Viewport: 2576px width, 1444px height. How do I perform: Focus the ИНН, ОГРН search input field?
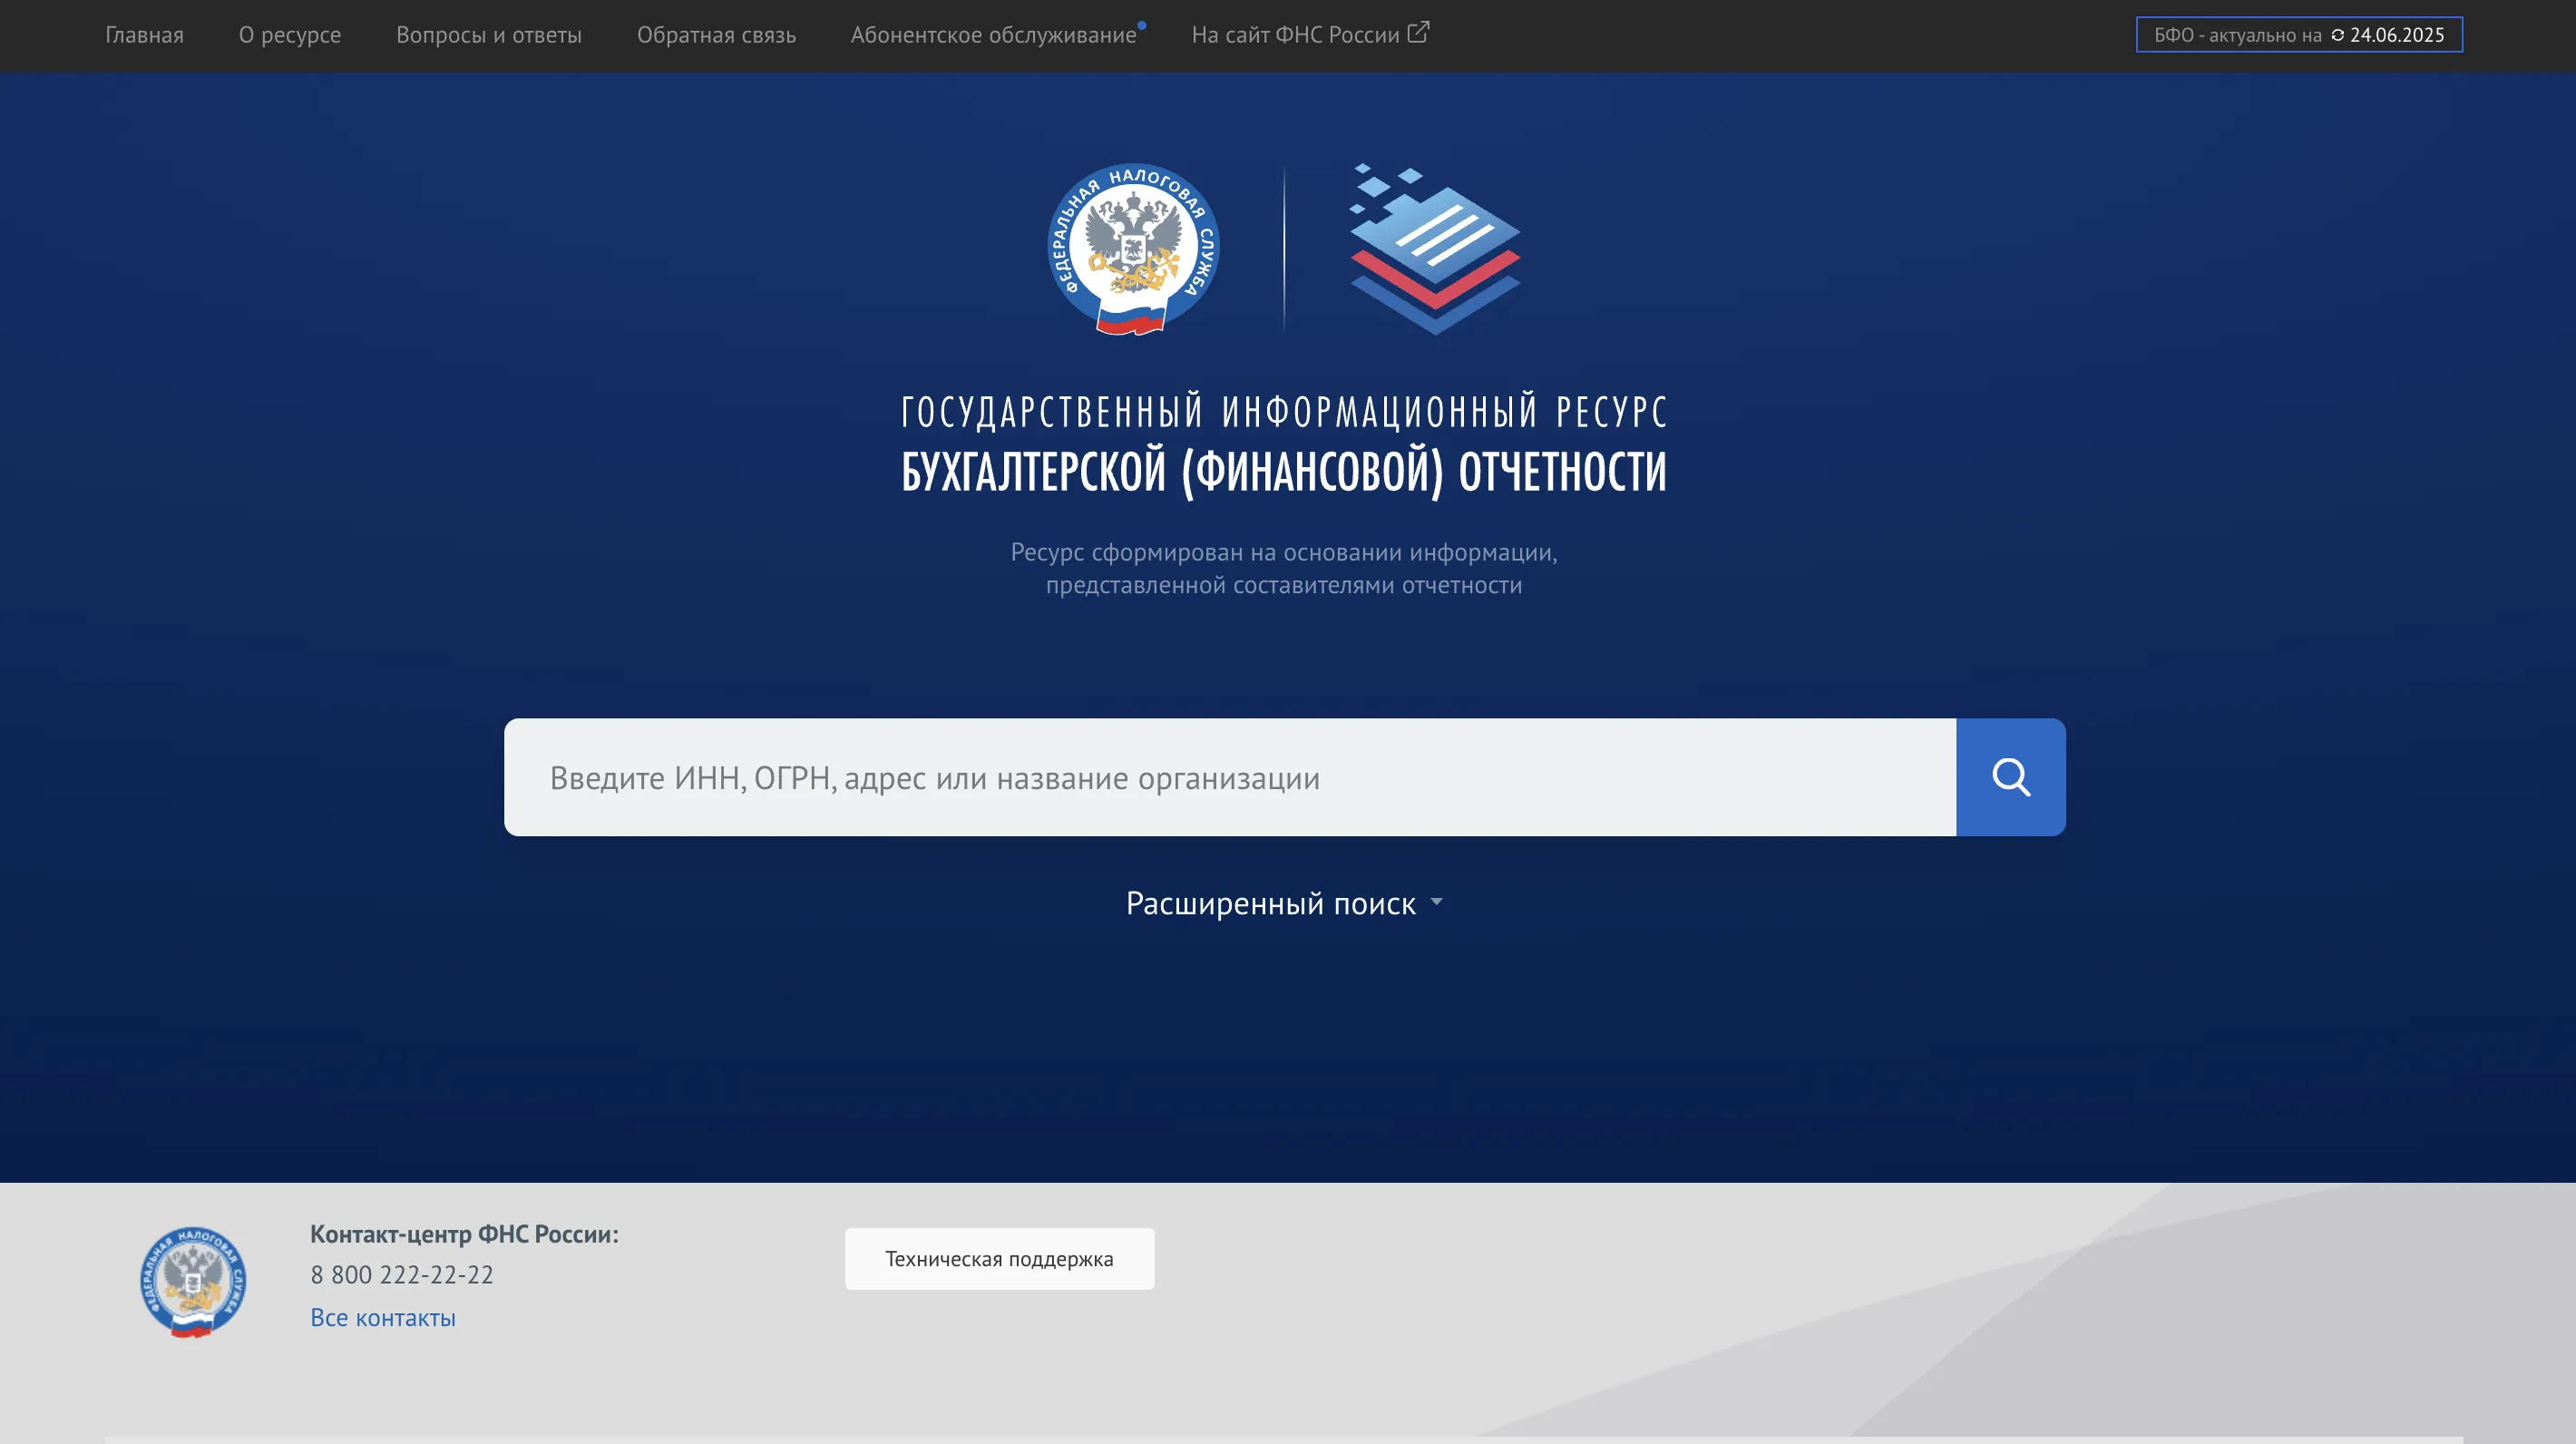click(x=1230, y=777)
